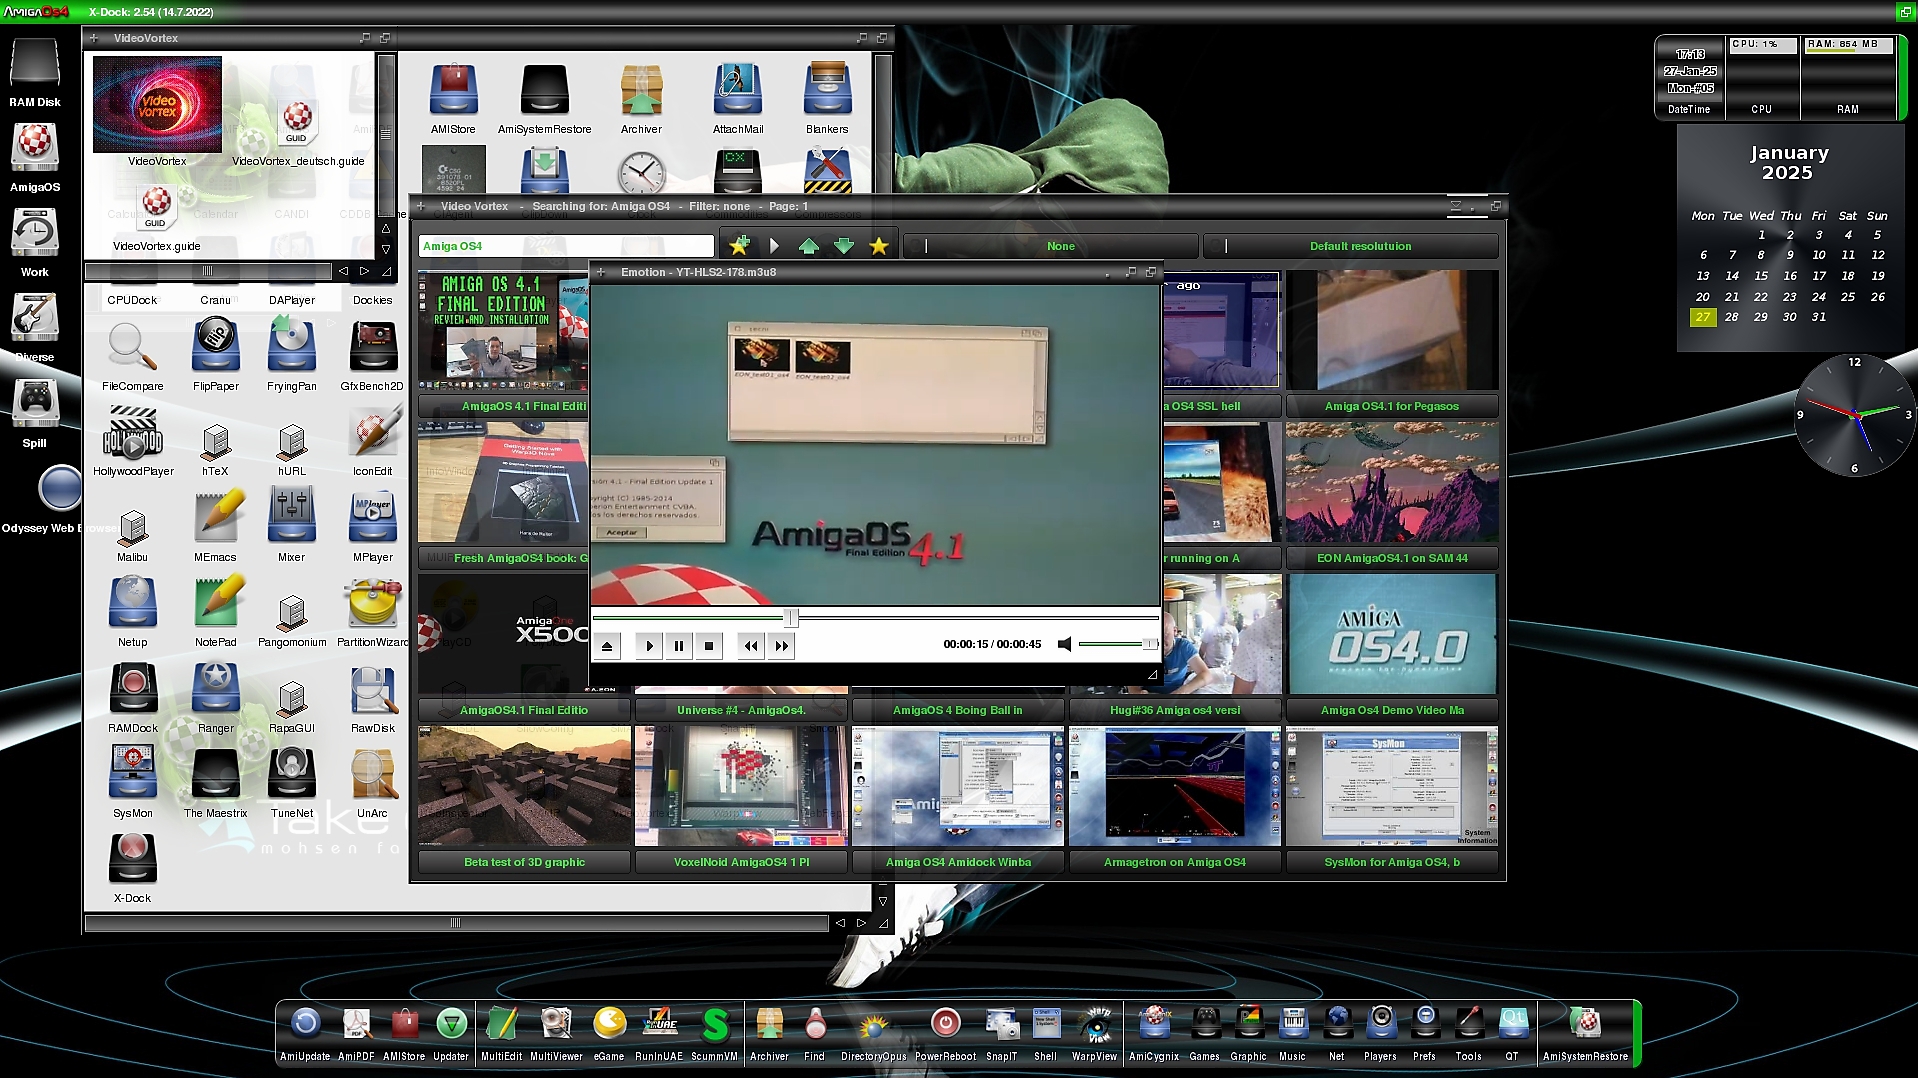
Task: Click the VoxelNoid AmigaOS4 video thumbnail
Action: pyautogui.click(x=741, y=786)
